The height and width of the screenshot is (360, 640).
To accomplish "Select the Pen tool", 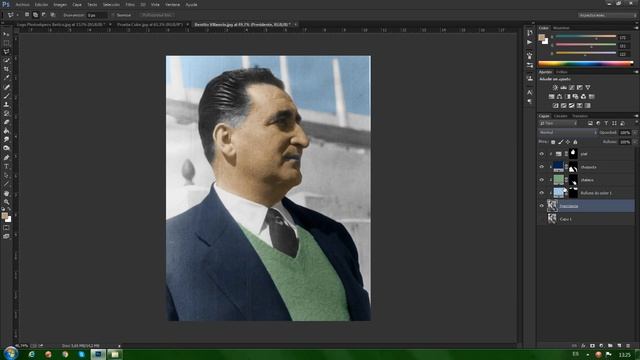I will [x=6, y=158].
